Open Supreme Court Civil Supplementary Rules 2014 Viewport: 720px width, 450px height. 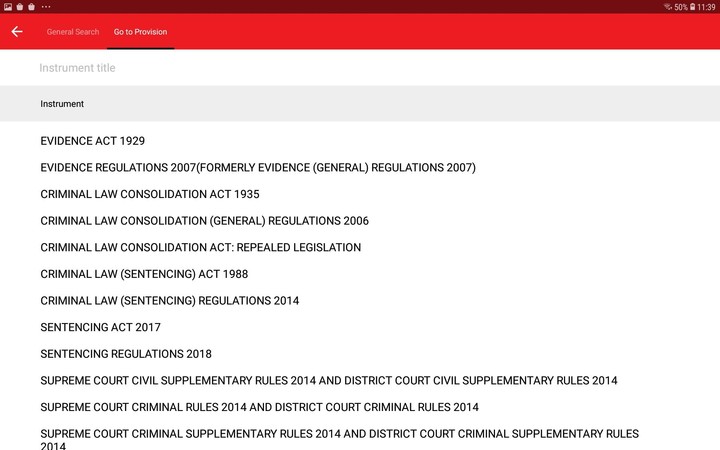328,381
